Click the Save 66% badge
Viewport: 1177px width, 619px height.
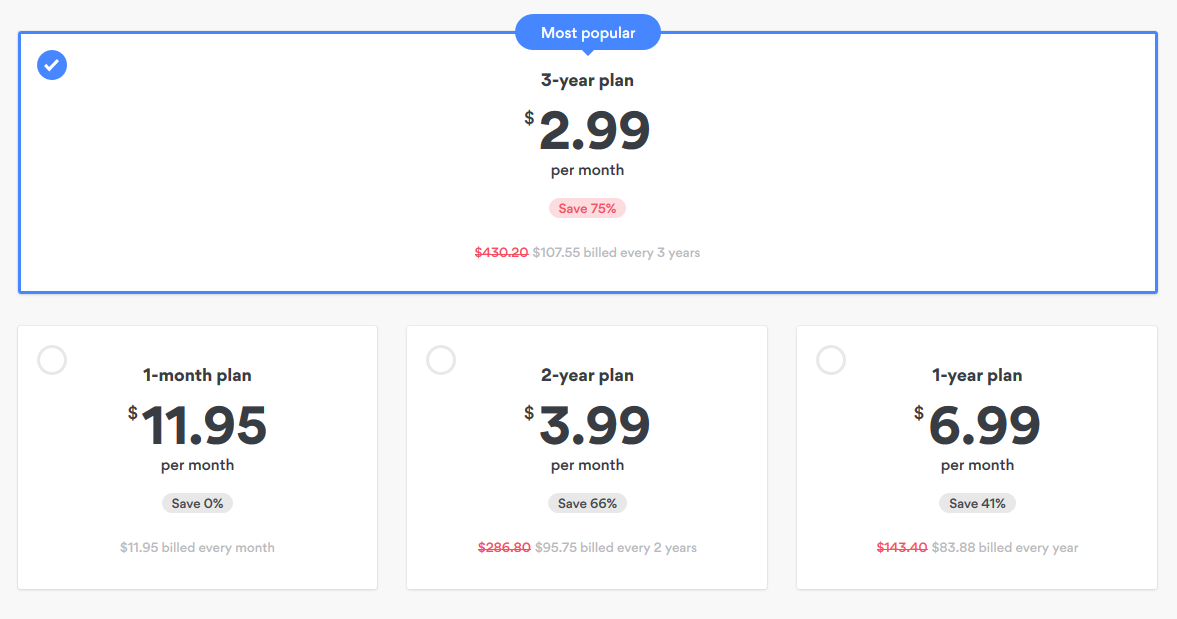click(587, 503)
